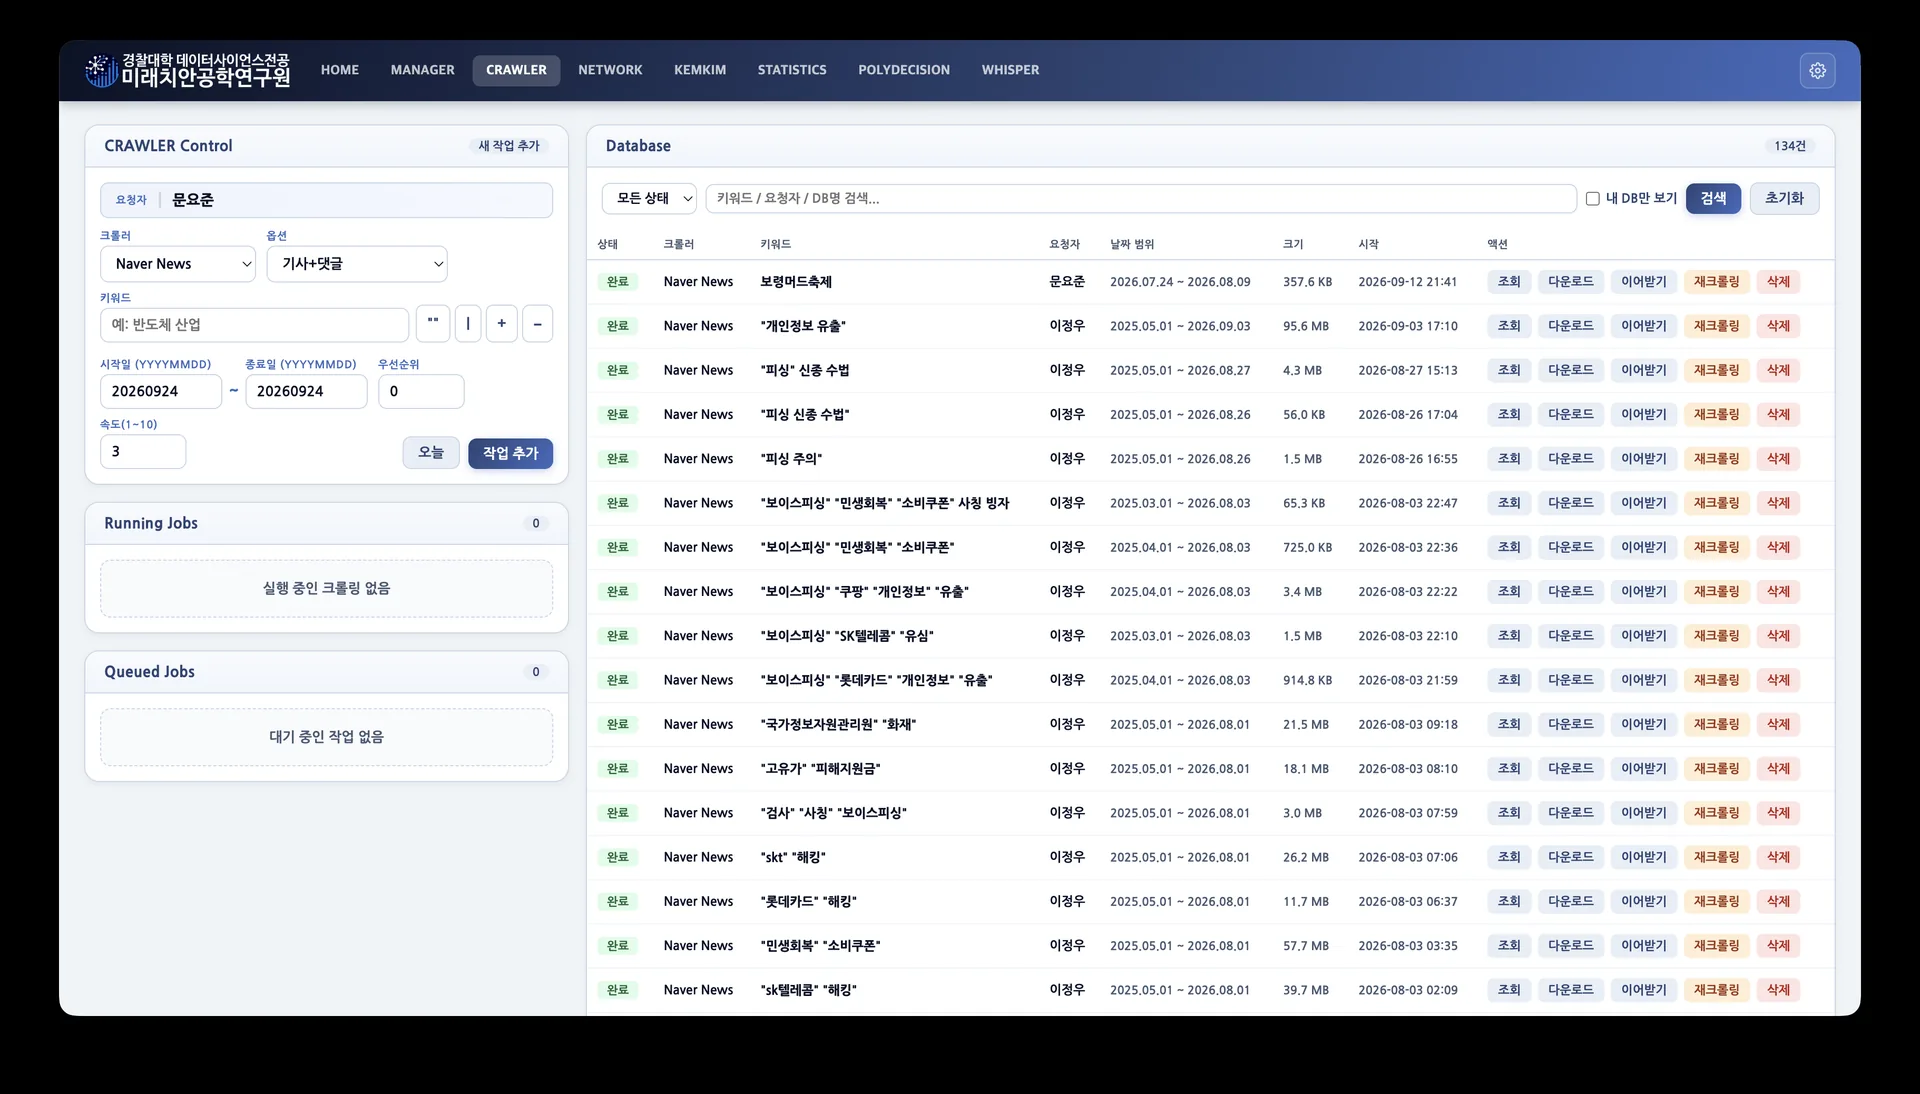The height and width of the screenshot is (1094, 1920).
Task: Click the database search input field
Action: pyautogui.click(x=1141, y=198)
